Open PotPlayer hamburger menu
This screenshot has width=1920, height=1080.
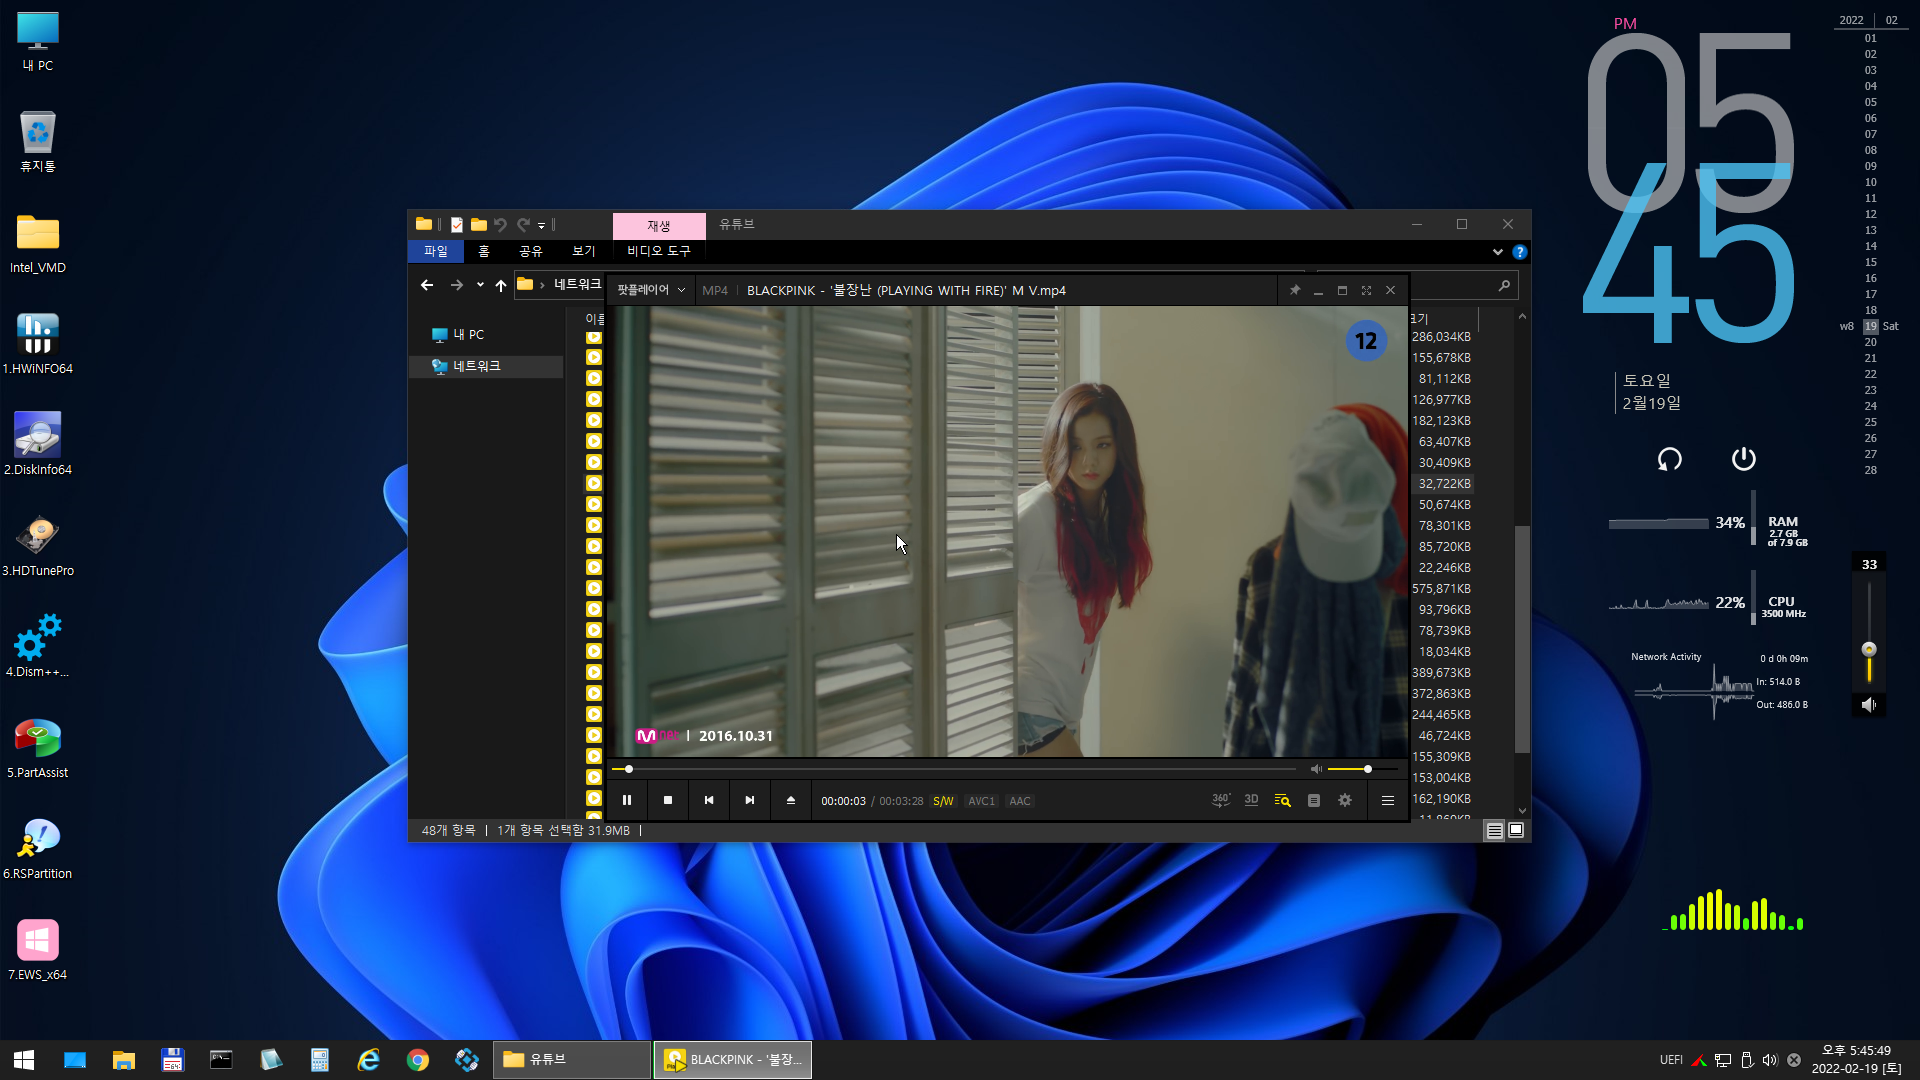click(x=1388, y=800)
